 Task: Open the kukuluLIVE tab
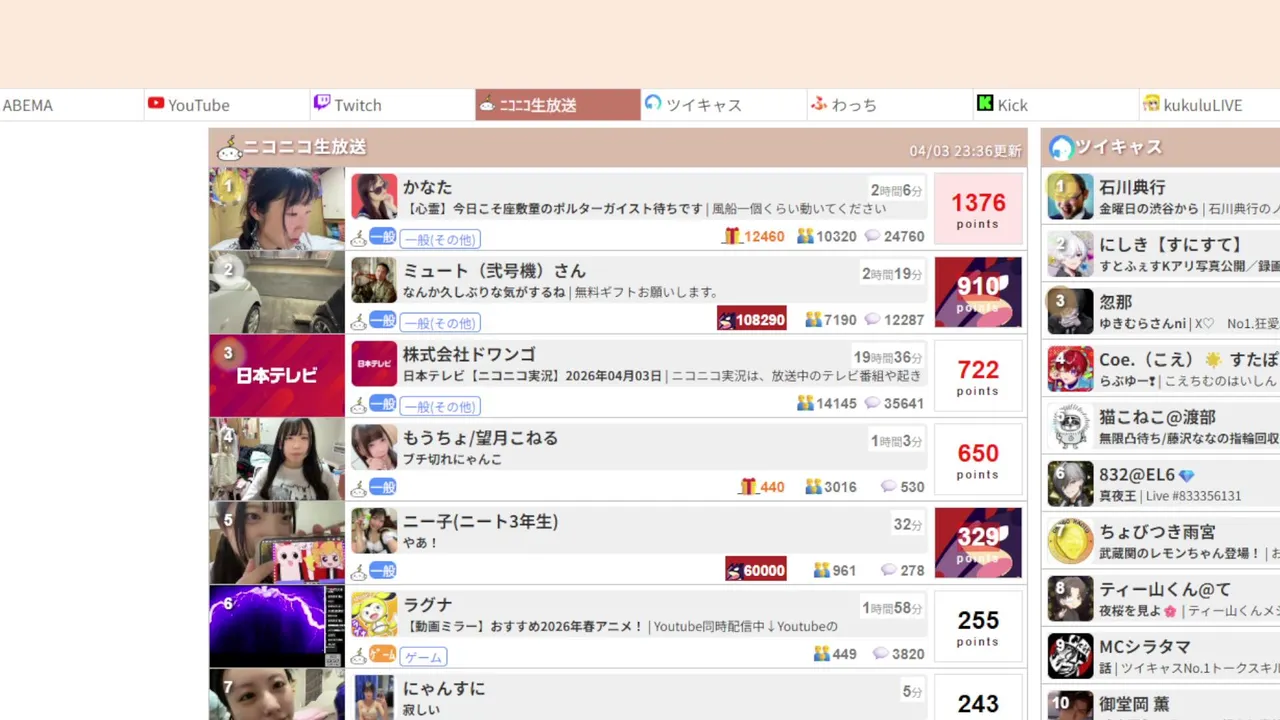tap(1210, 105)
